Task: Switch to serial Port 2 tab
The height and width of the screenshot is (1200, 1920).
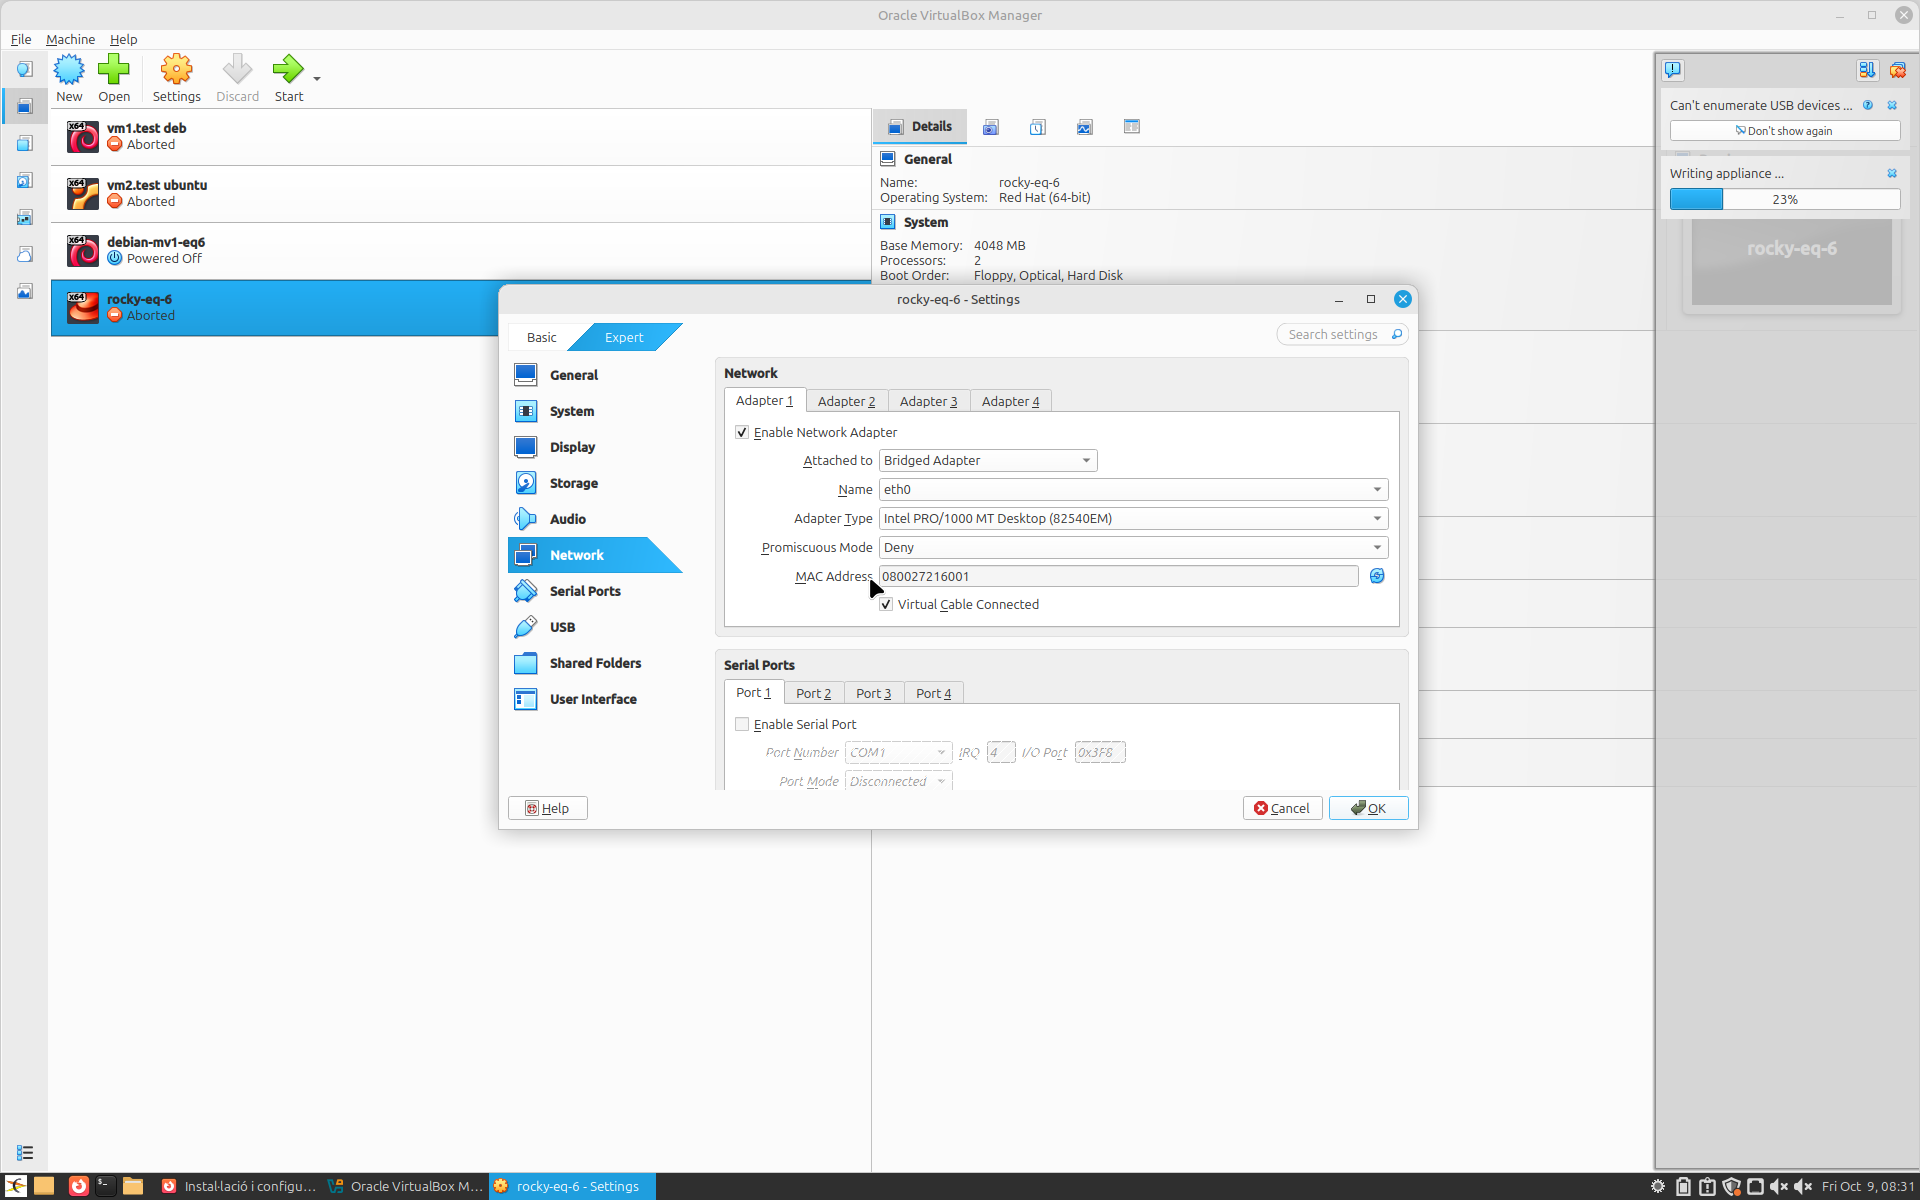Action: (813, 693)
